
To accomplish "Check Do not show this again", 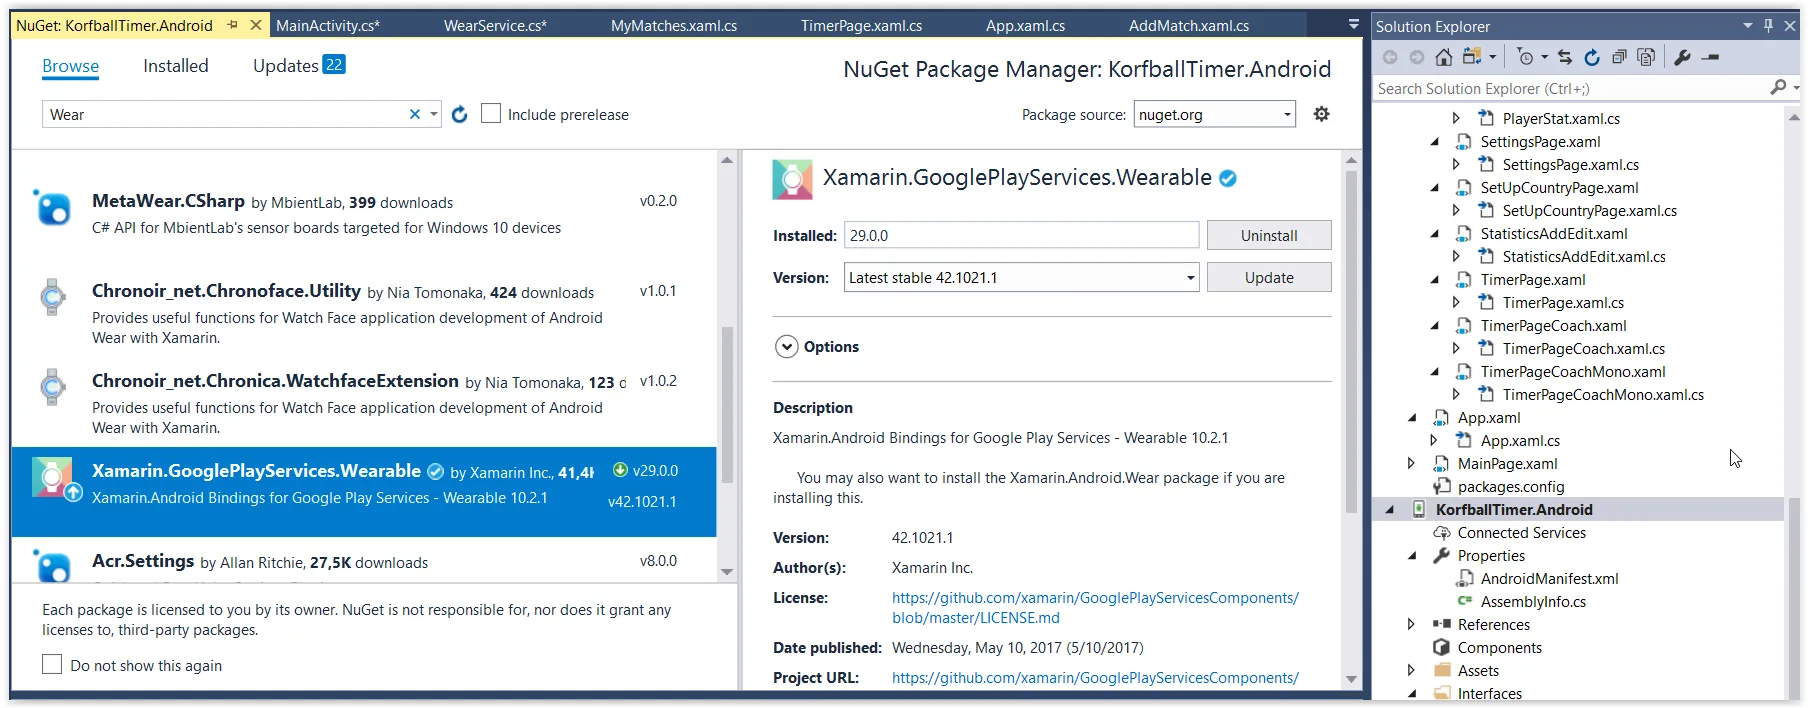I will (x=52, y=664).
